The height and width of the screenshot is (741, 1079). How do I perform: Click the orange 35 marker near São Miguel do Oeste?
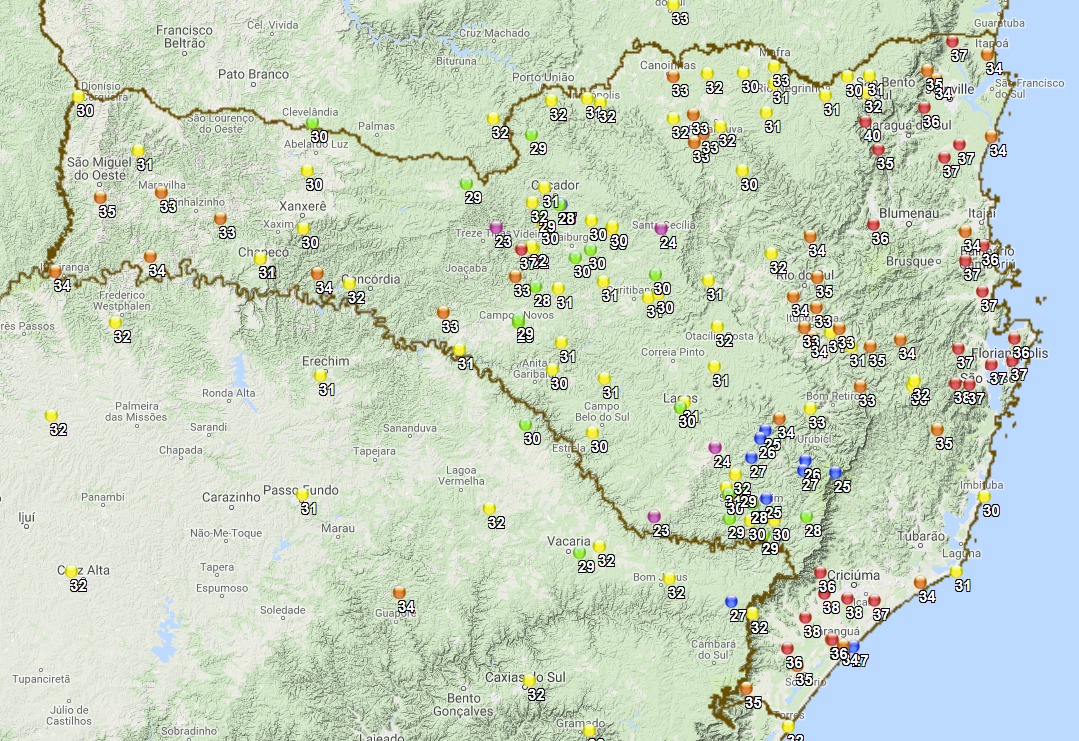click(100, 197)
